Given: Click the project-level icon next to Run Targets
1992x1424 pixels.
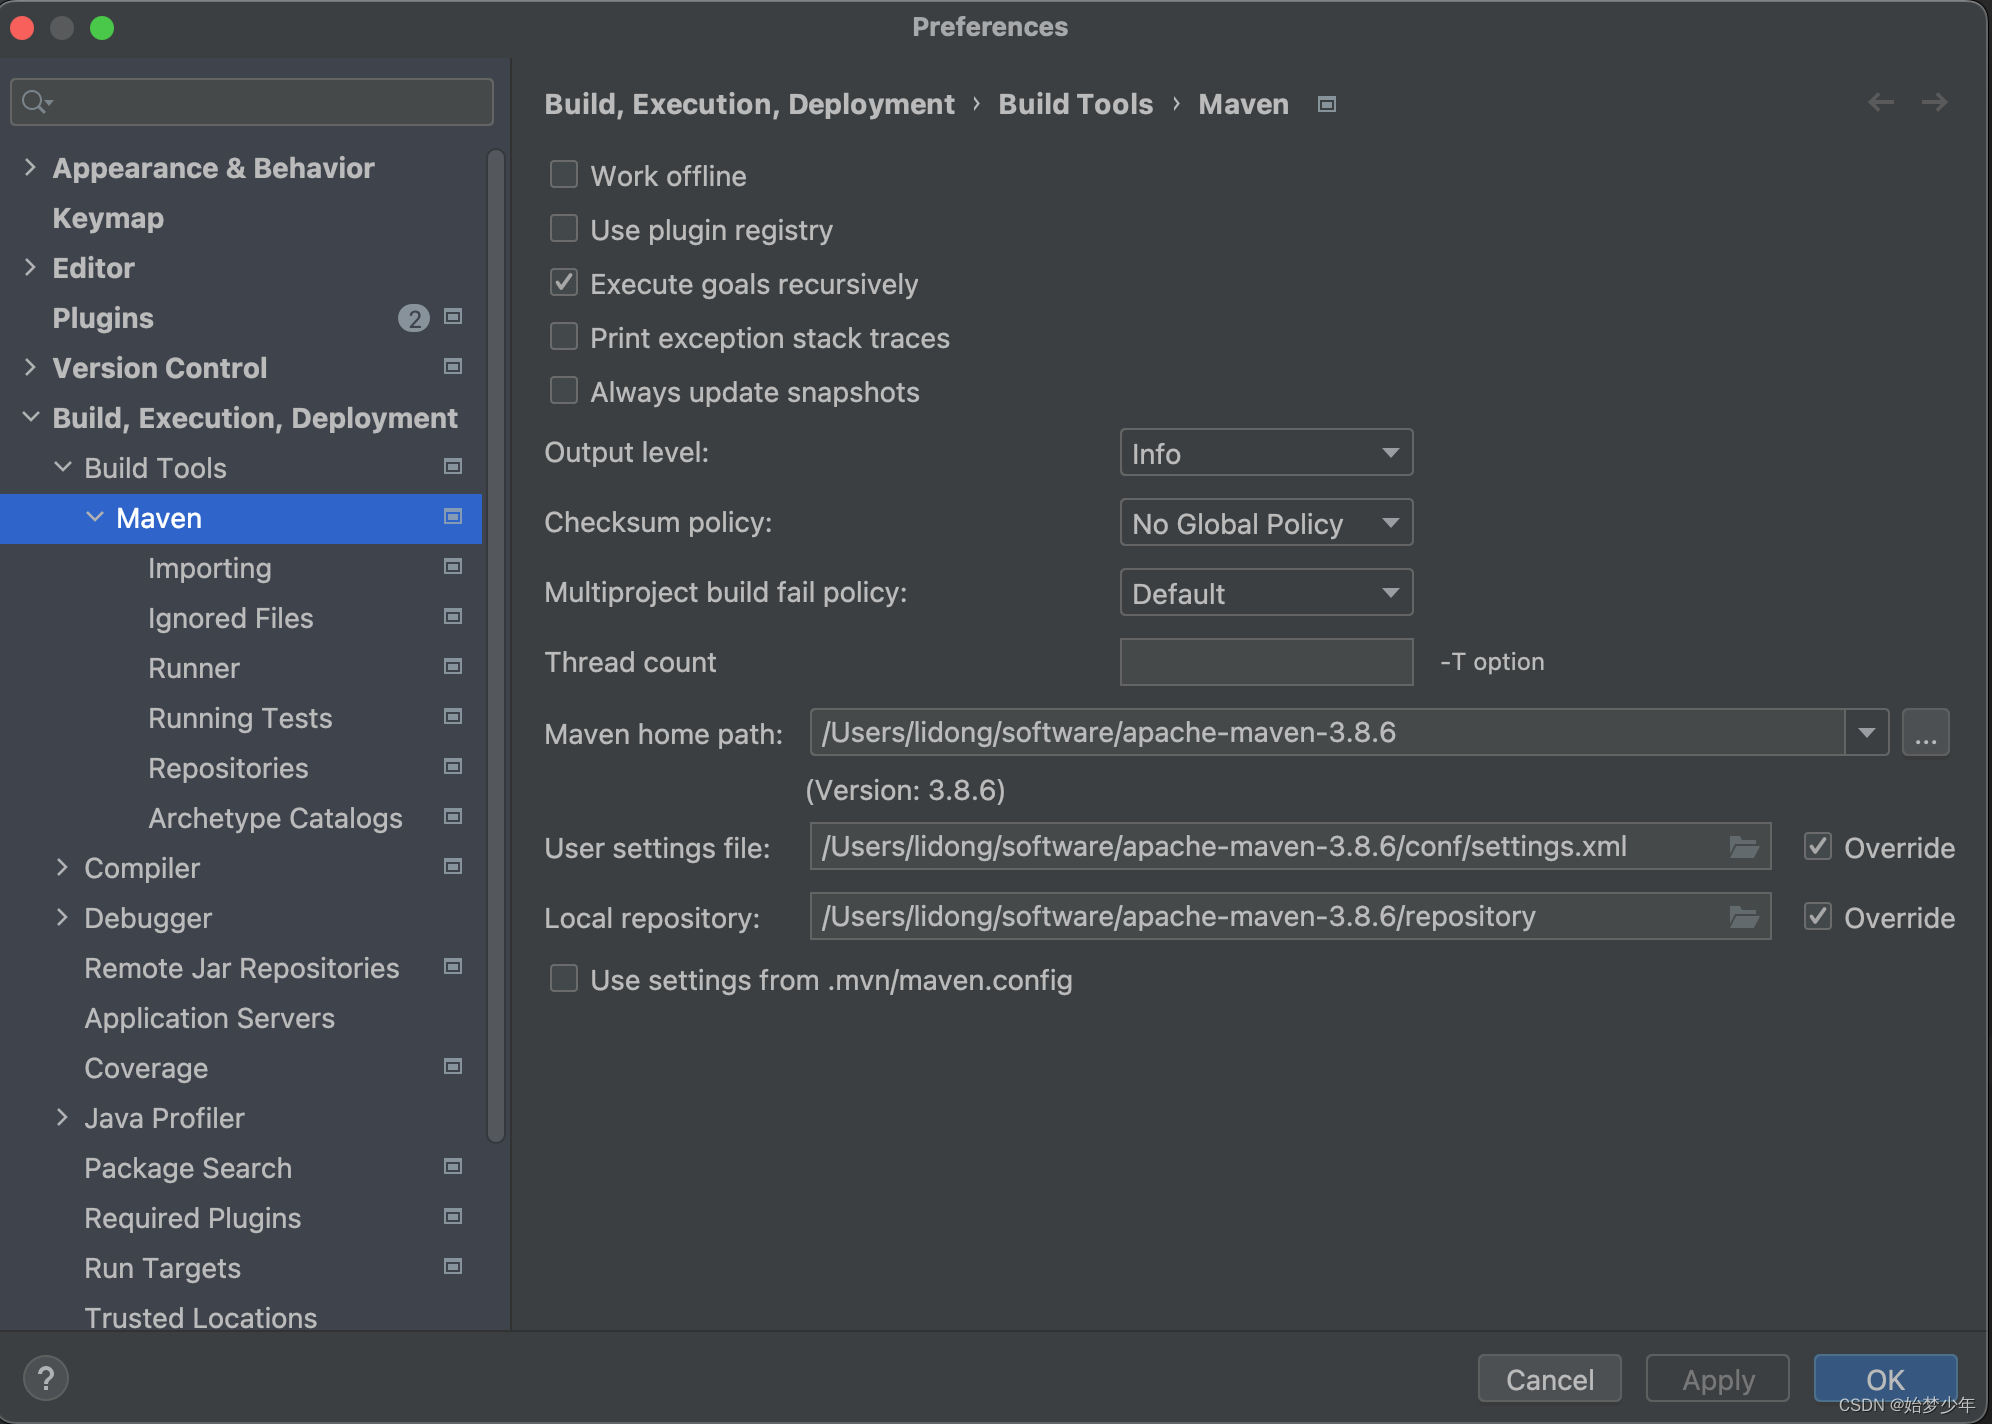Looking at the screenshot, I should click(453, 1267).
